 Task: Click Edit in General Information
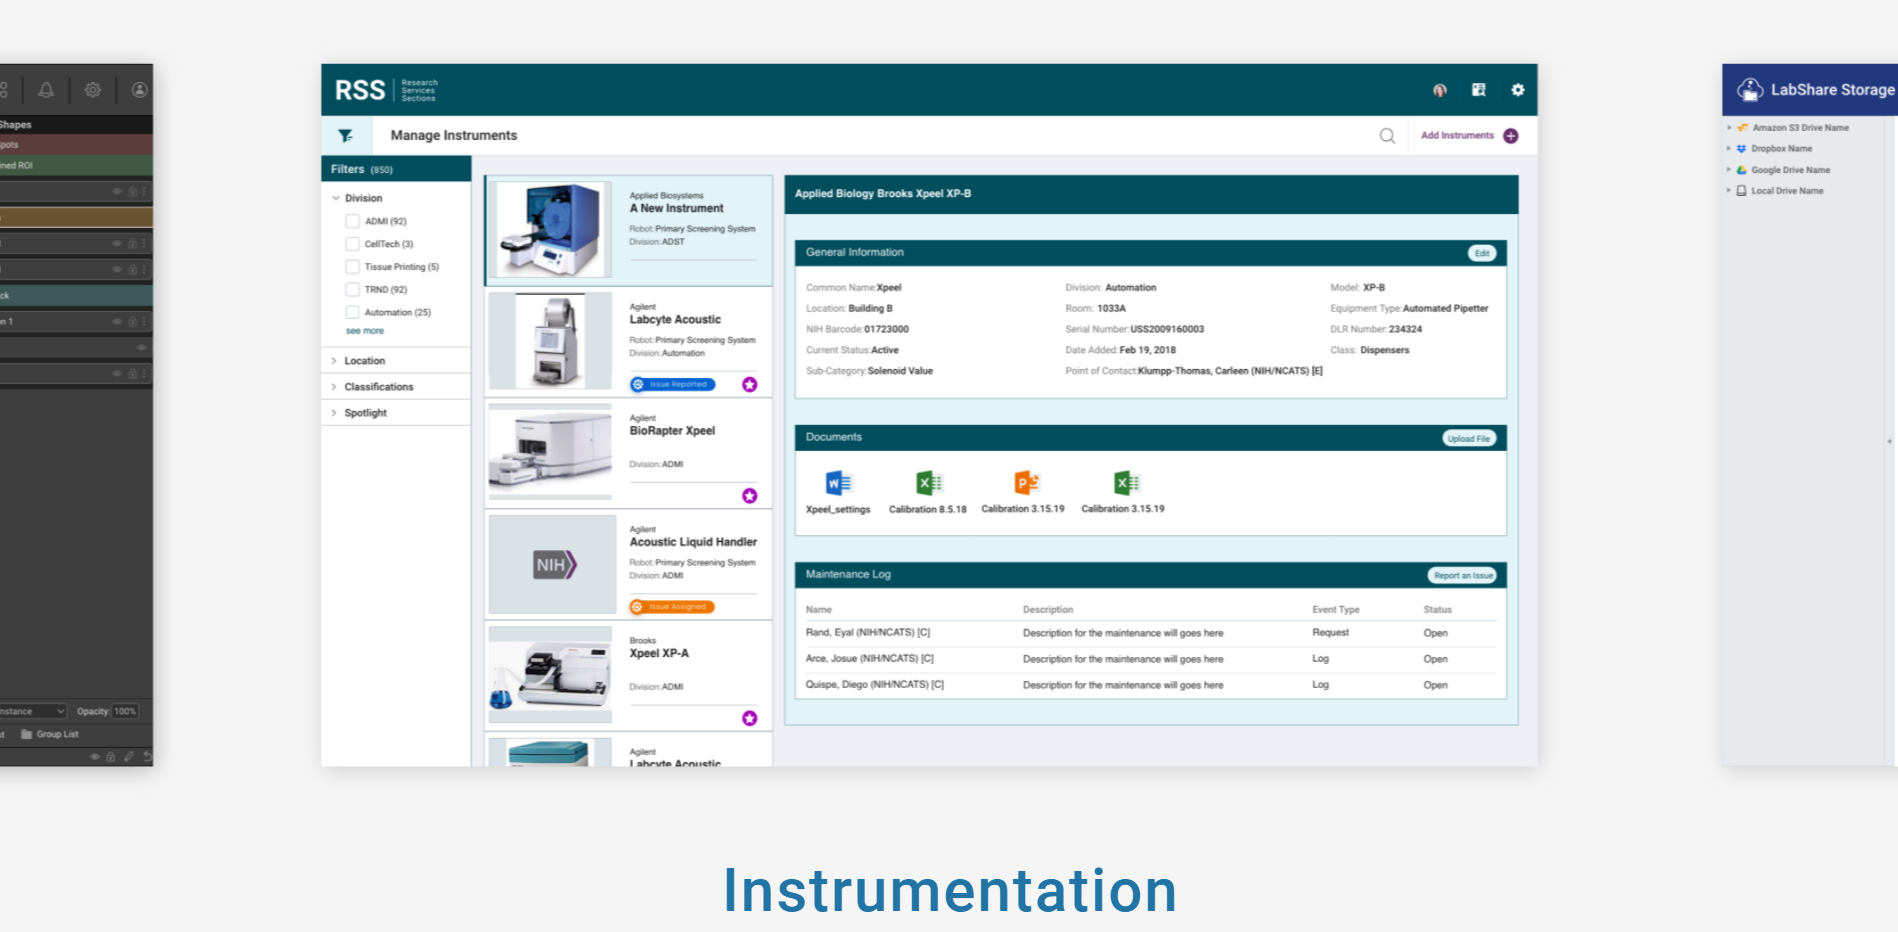[x=1481, y=253]
